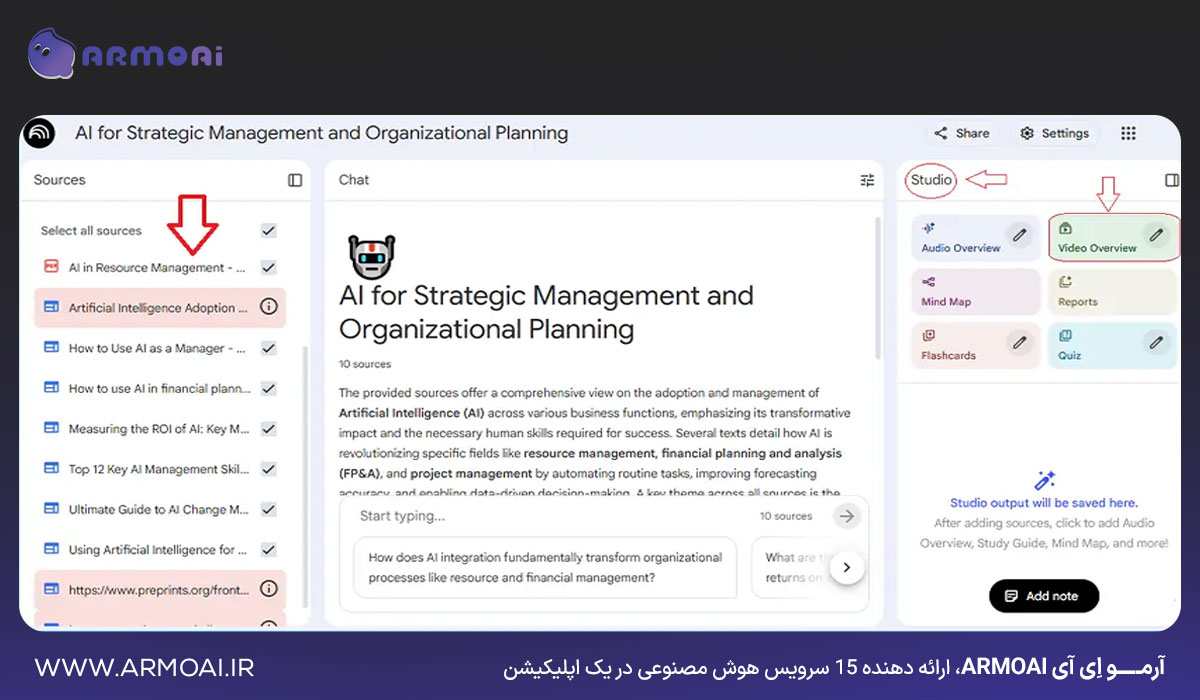The height and width of the screenshot is (700, 1200).
Task: Show next suggested question with chevron
Action: [x=847, y=568]
